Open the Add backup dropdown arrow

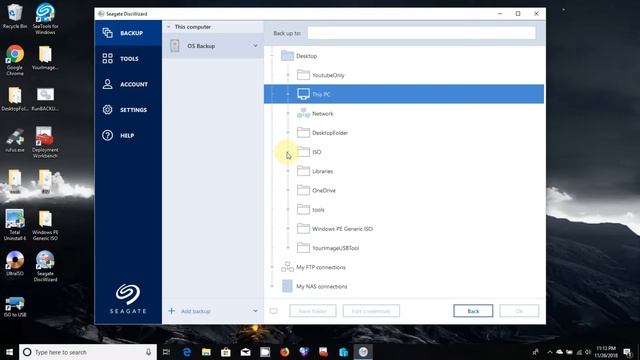[255, 311]
